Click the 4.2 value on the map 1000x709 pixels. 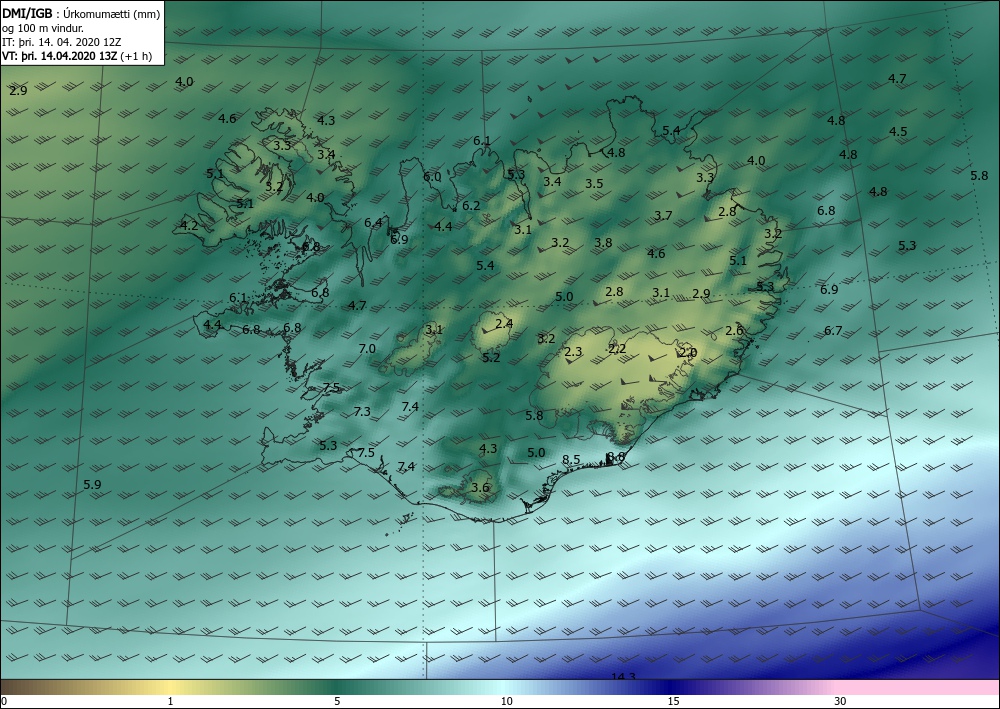click(x=189, y=225)
